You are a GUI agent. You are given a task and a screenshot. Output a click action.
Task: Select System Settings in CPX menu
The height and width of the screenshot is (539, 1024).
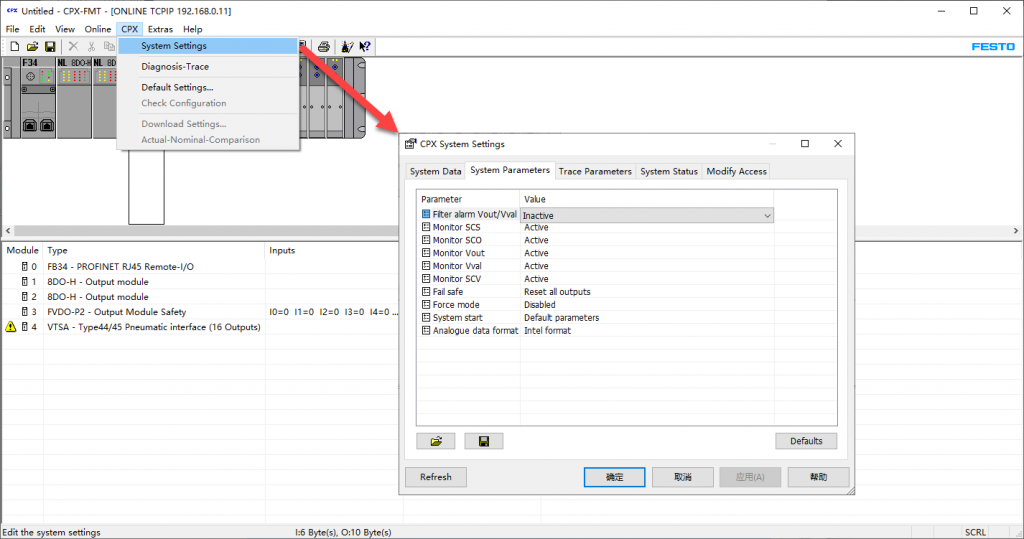(208, 46)
